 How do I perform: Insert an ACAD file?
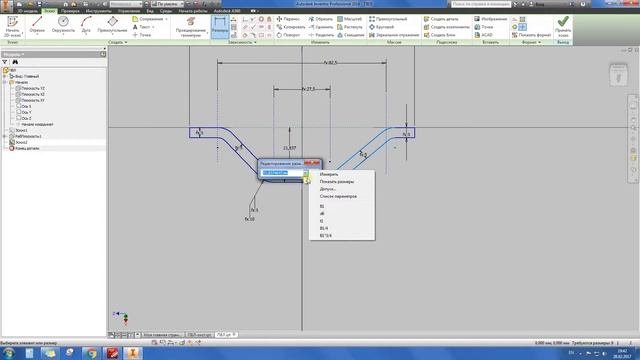pos(483,35)
